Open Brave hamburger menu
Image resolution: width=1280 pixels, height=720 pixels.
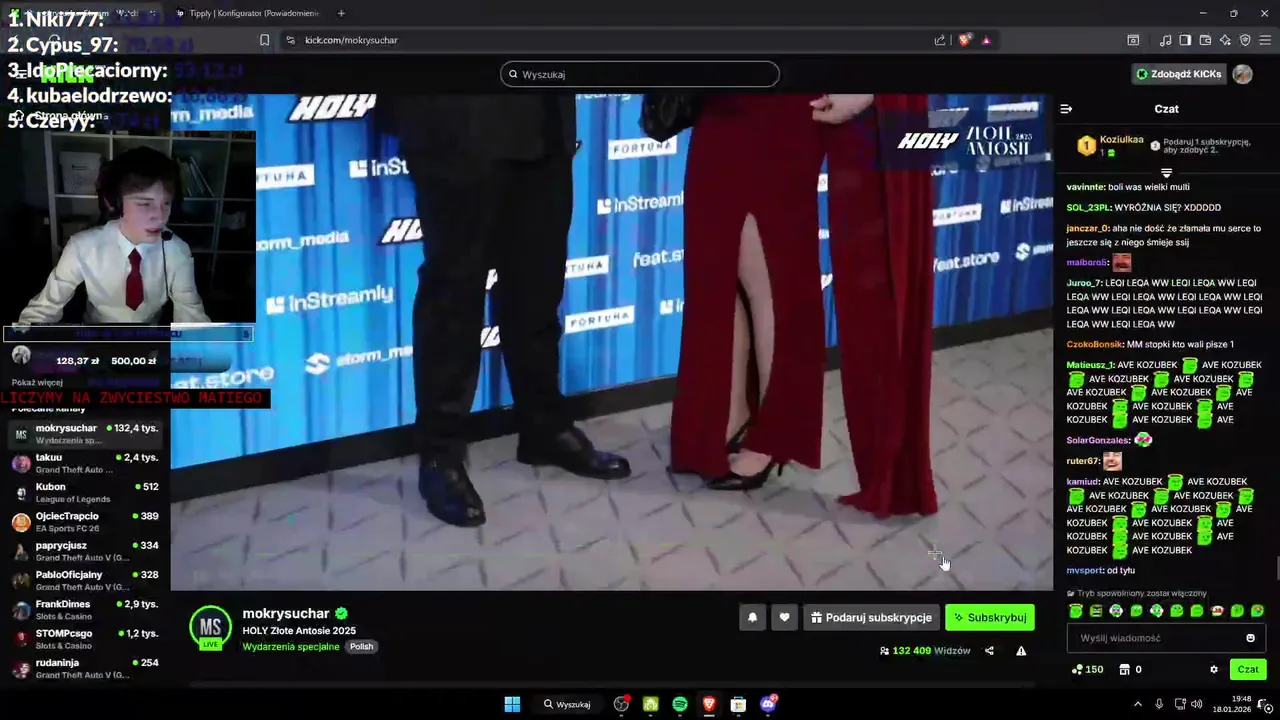tap(1265, 40)
